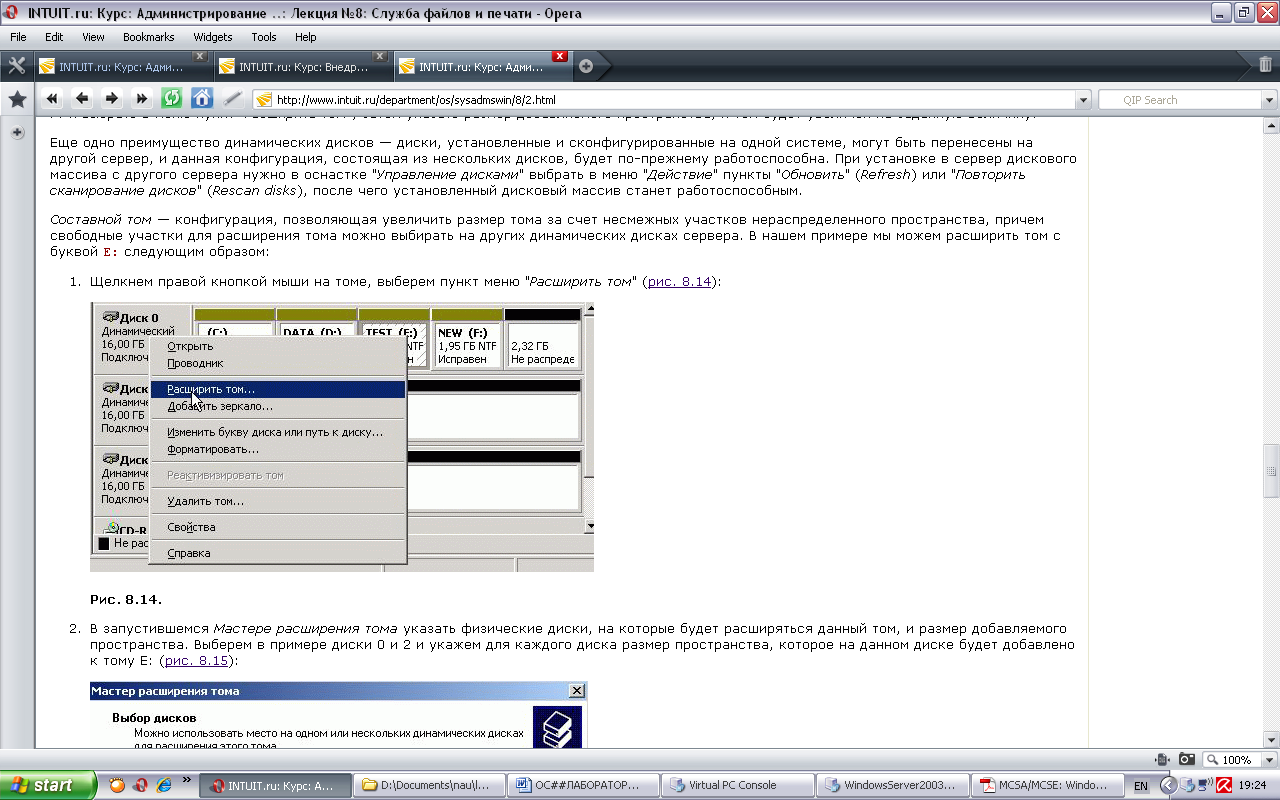1280x800 pixels.
Task: Switch to Virtual PC Console window
Action: coord(740,785)
